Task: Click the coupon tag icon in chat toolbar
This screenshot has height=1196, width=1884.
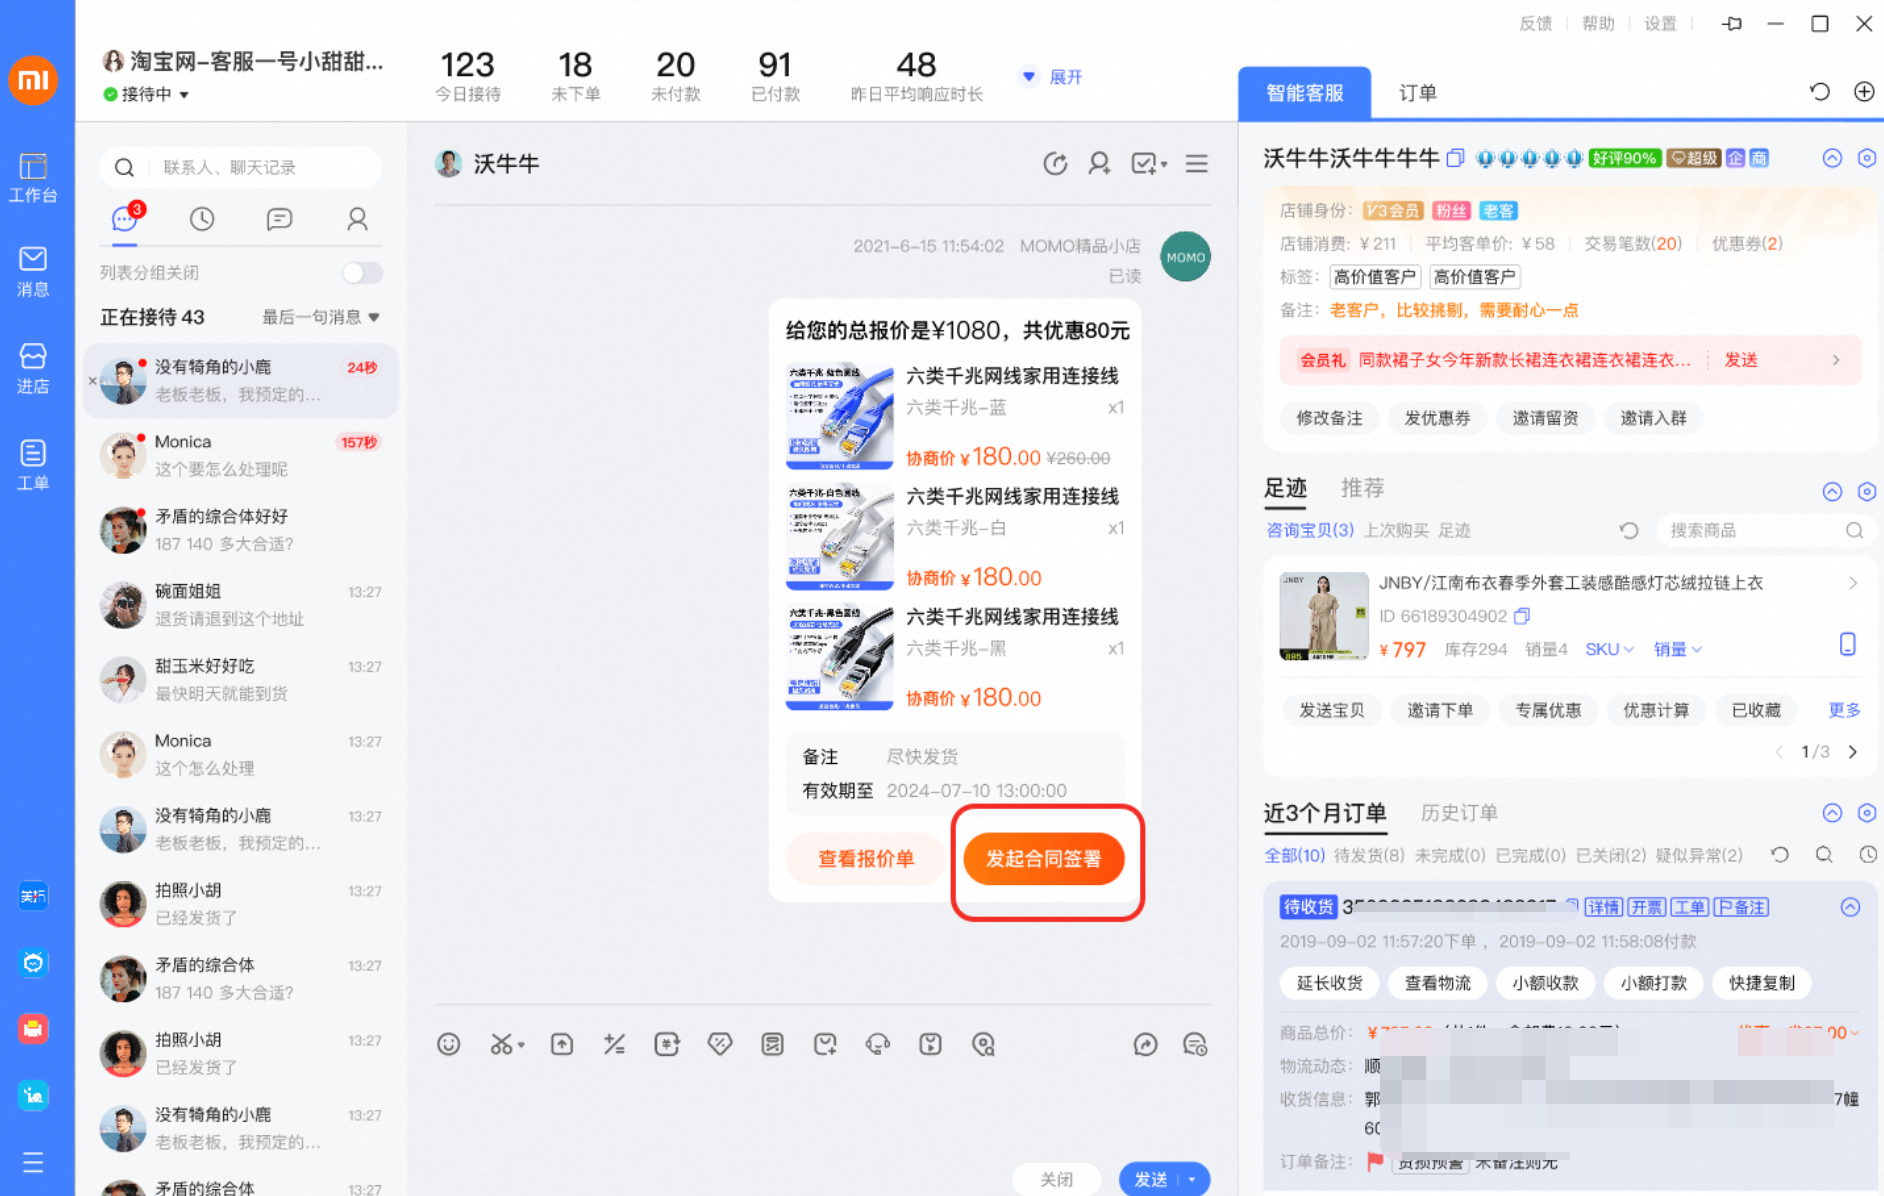Action: [x=720, y=1044]
